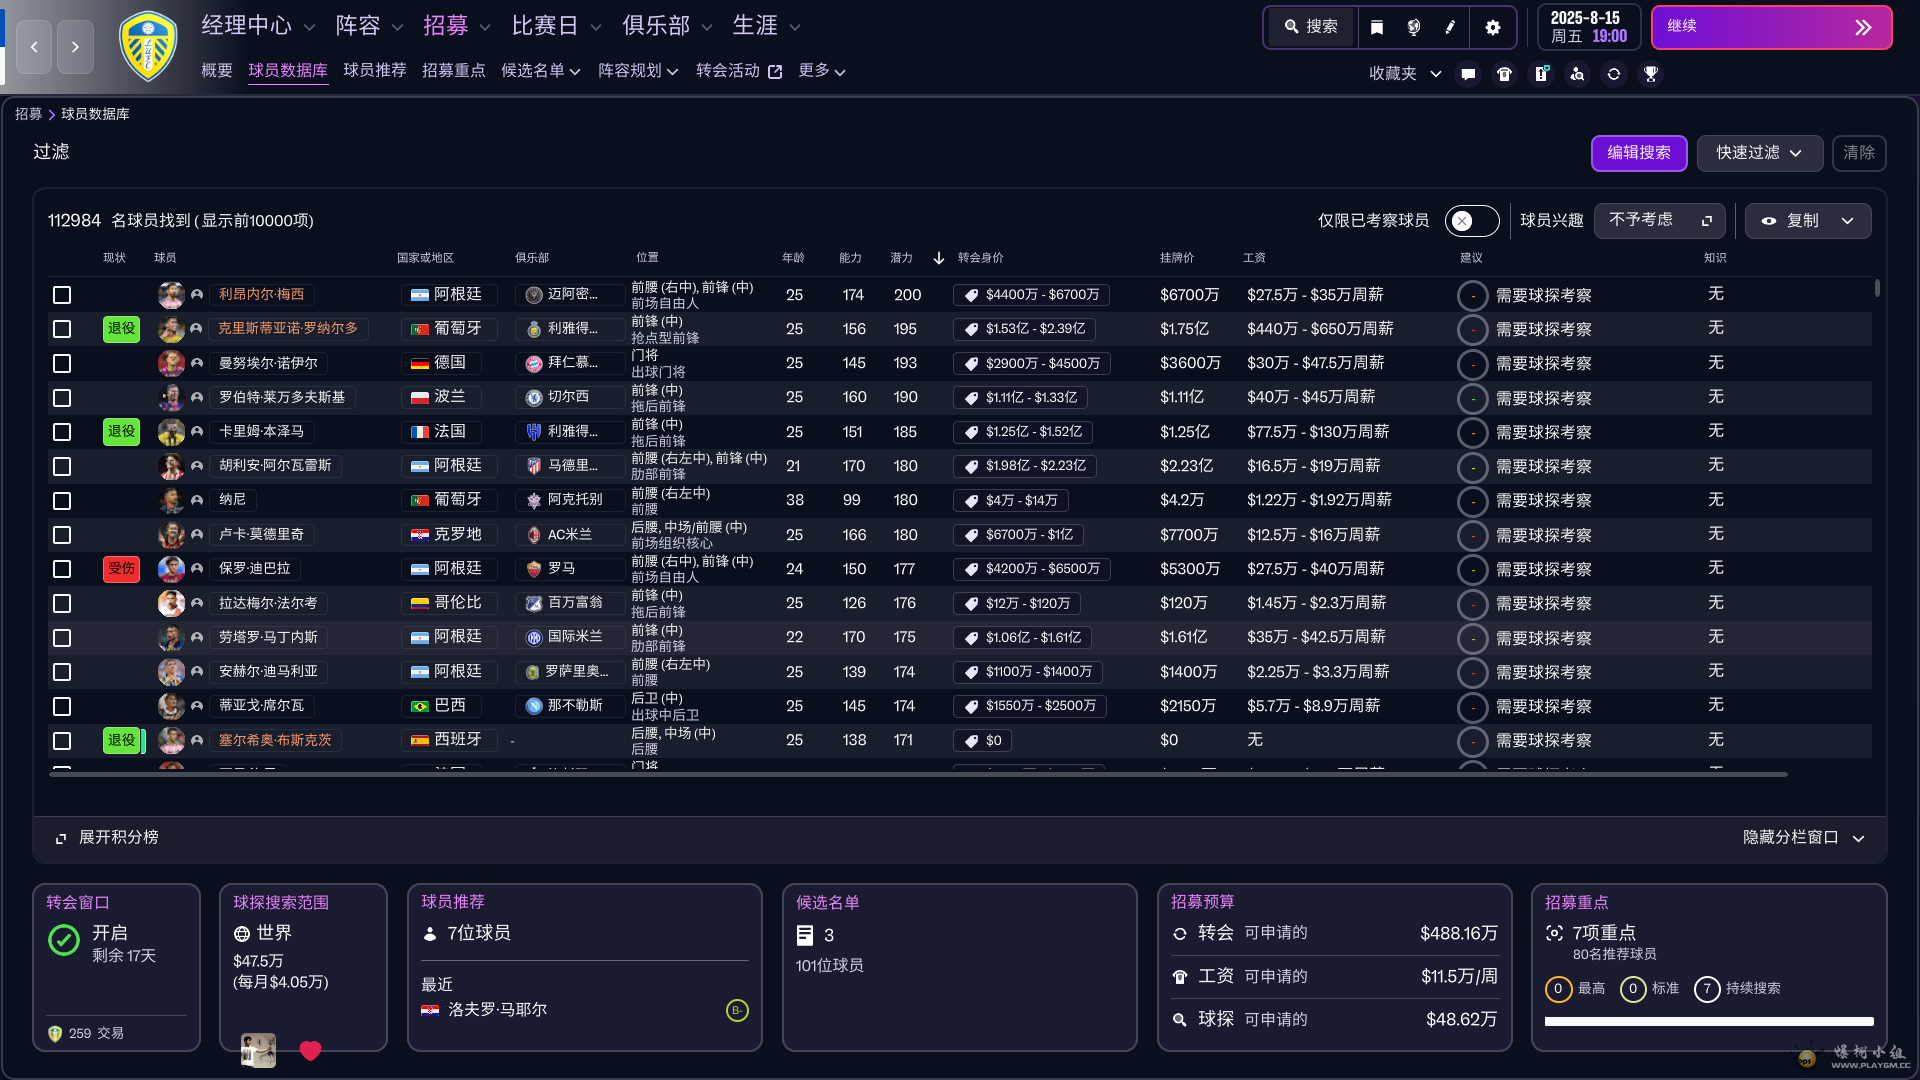
Task: Expand the 经理中心 menu
Action: coord(258,26)
